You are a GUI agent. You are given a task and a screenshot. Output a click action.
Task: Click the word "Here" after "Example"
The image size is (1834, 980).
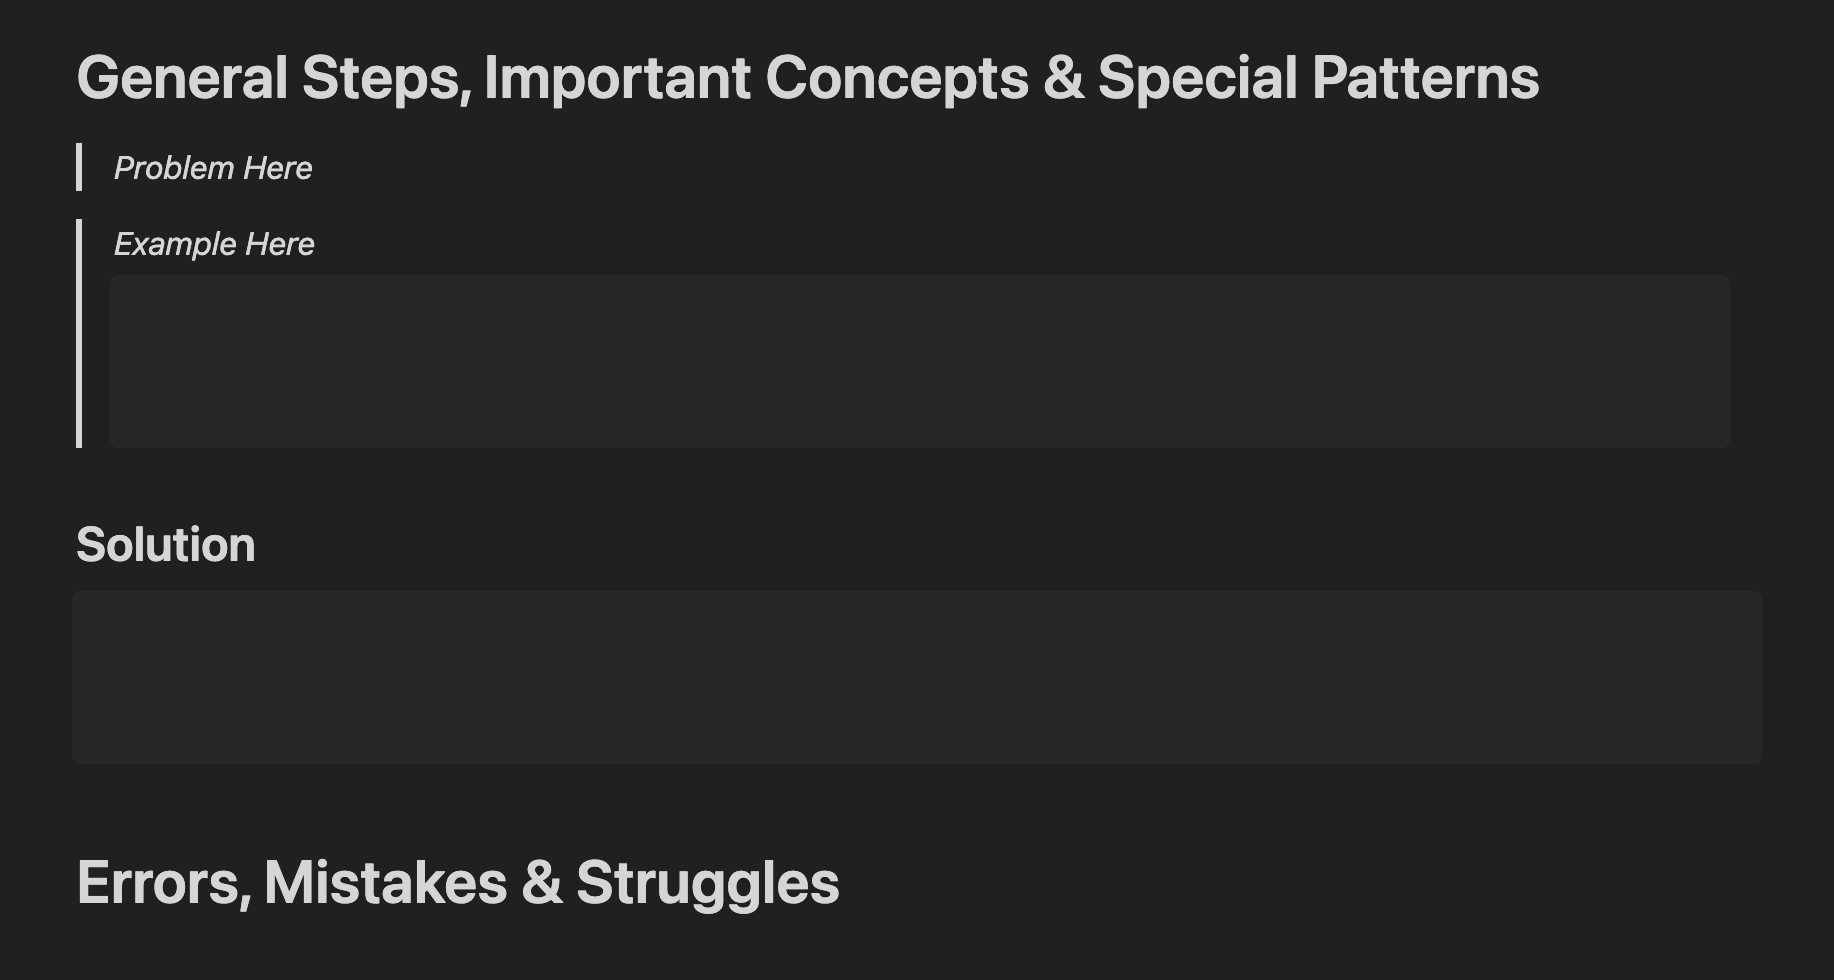coord(280,244)
